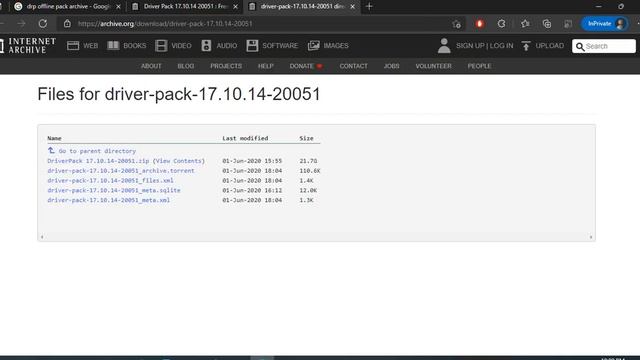This screenshot has width=640, height=360.
Task: Click the Size column header
Action: click(x=307, y=138)
